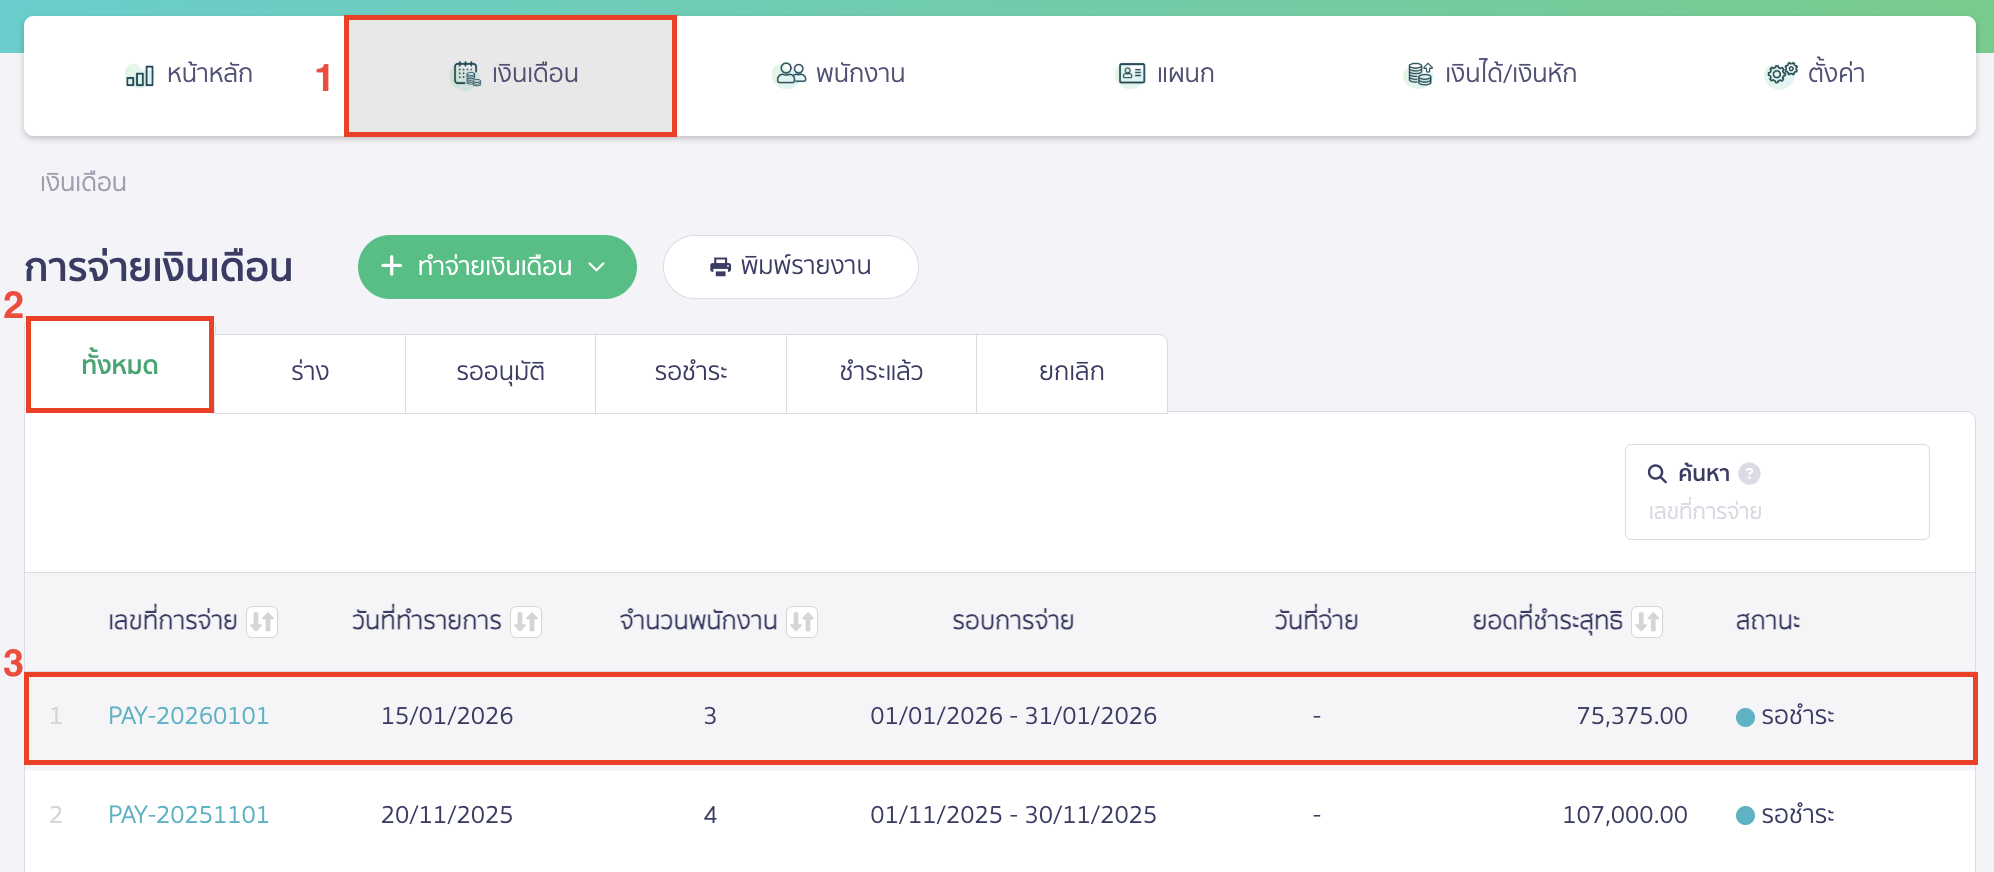Click the ตั้งค่า settings gear icon
The image size is (1994, 872).
point(1781,74)
